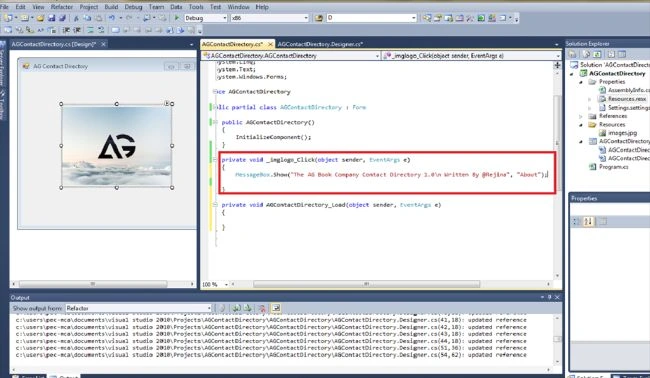Image resolution: width=650 pixels, height=378 pixels.
Task: Click the AG logo picture box on form
Action: click(x=116, y=146)
